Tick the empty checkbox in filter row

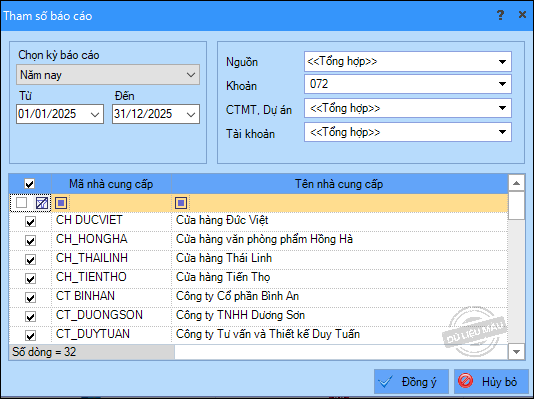pos(21,203)
